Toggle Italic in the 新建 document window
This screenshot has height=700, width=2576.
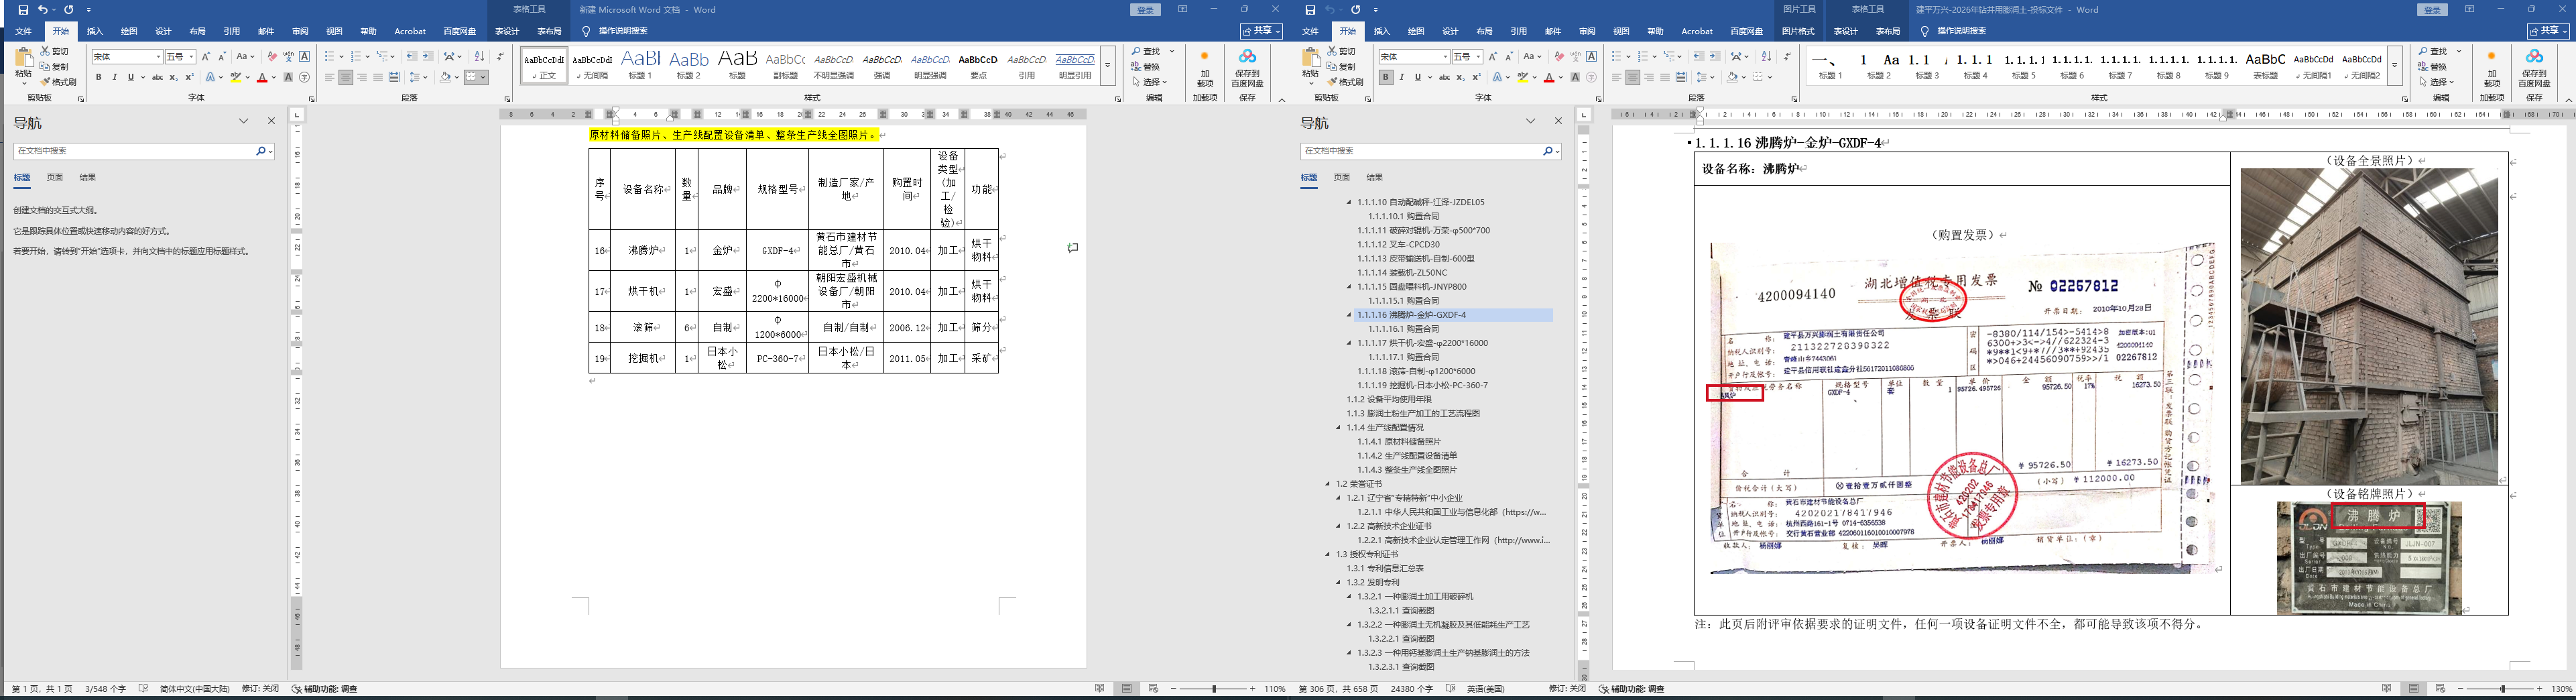tap(114, 77)
